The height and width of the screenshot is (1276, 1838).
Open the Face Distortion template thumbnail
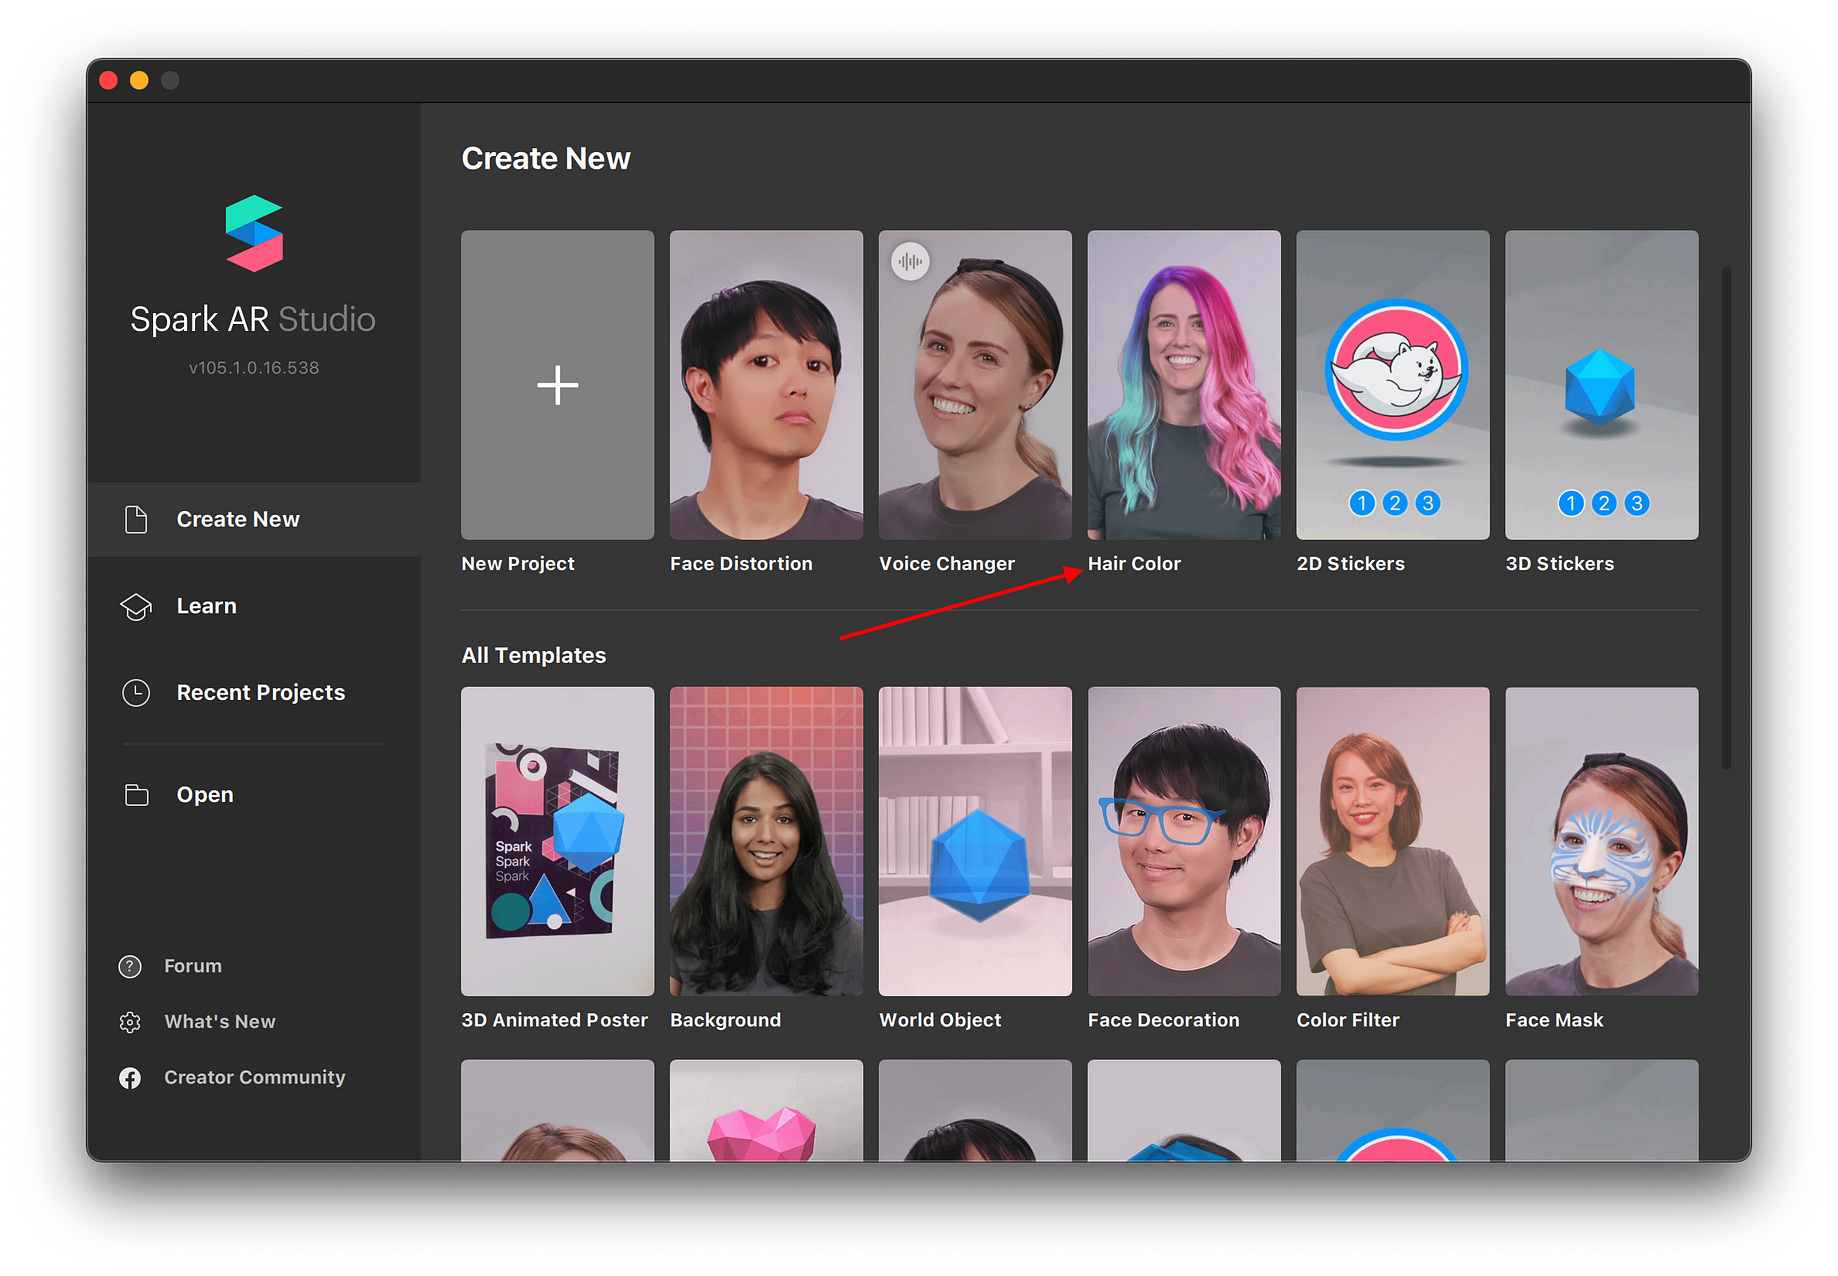pyautogui.click(x=766, y=385)
